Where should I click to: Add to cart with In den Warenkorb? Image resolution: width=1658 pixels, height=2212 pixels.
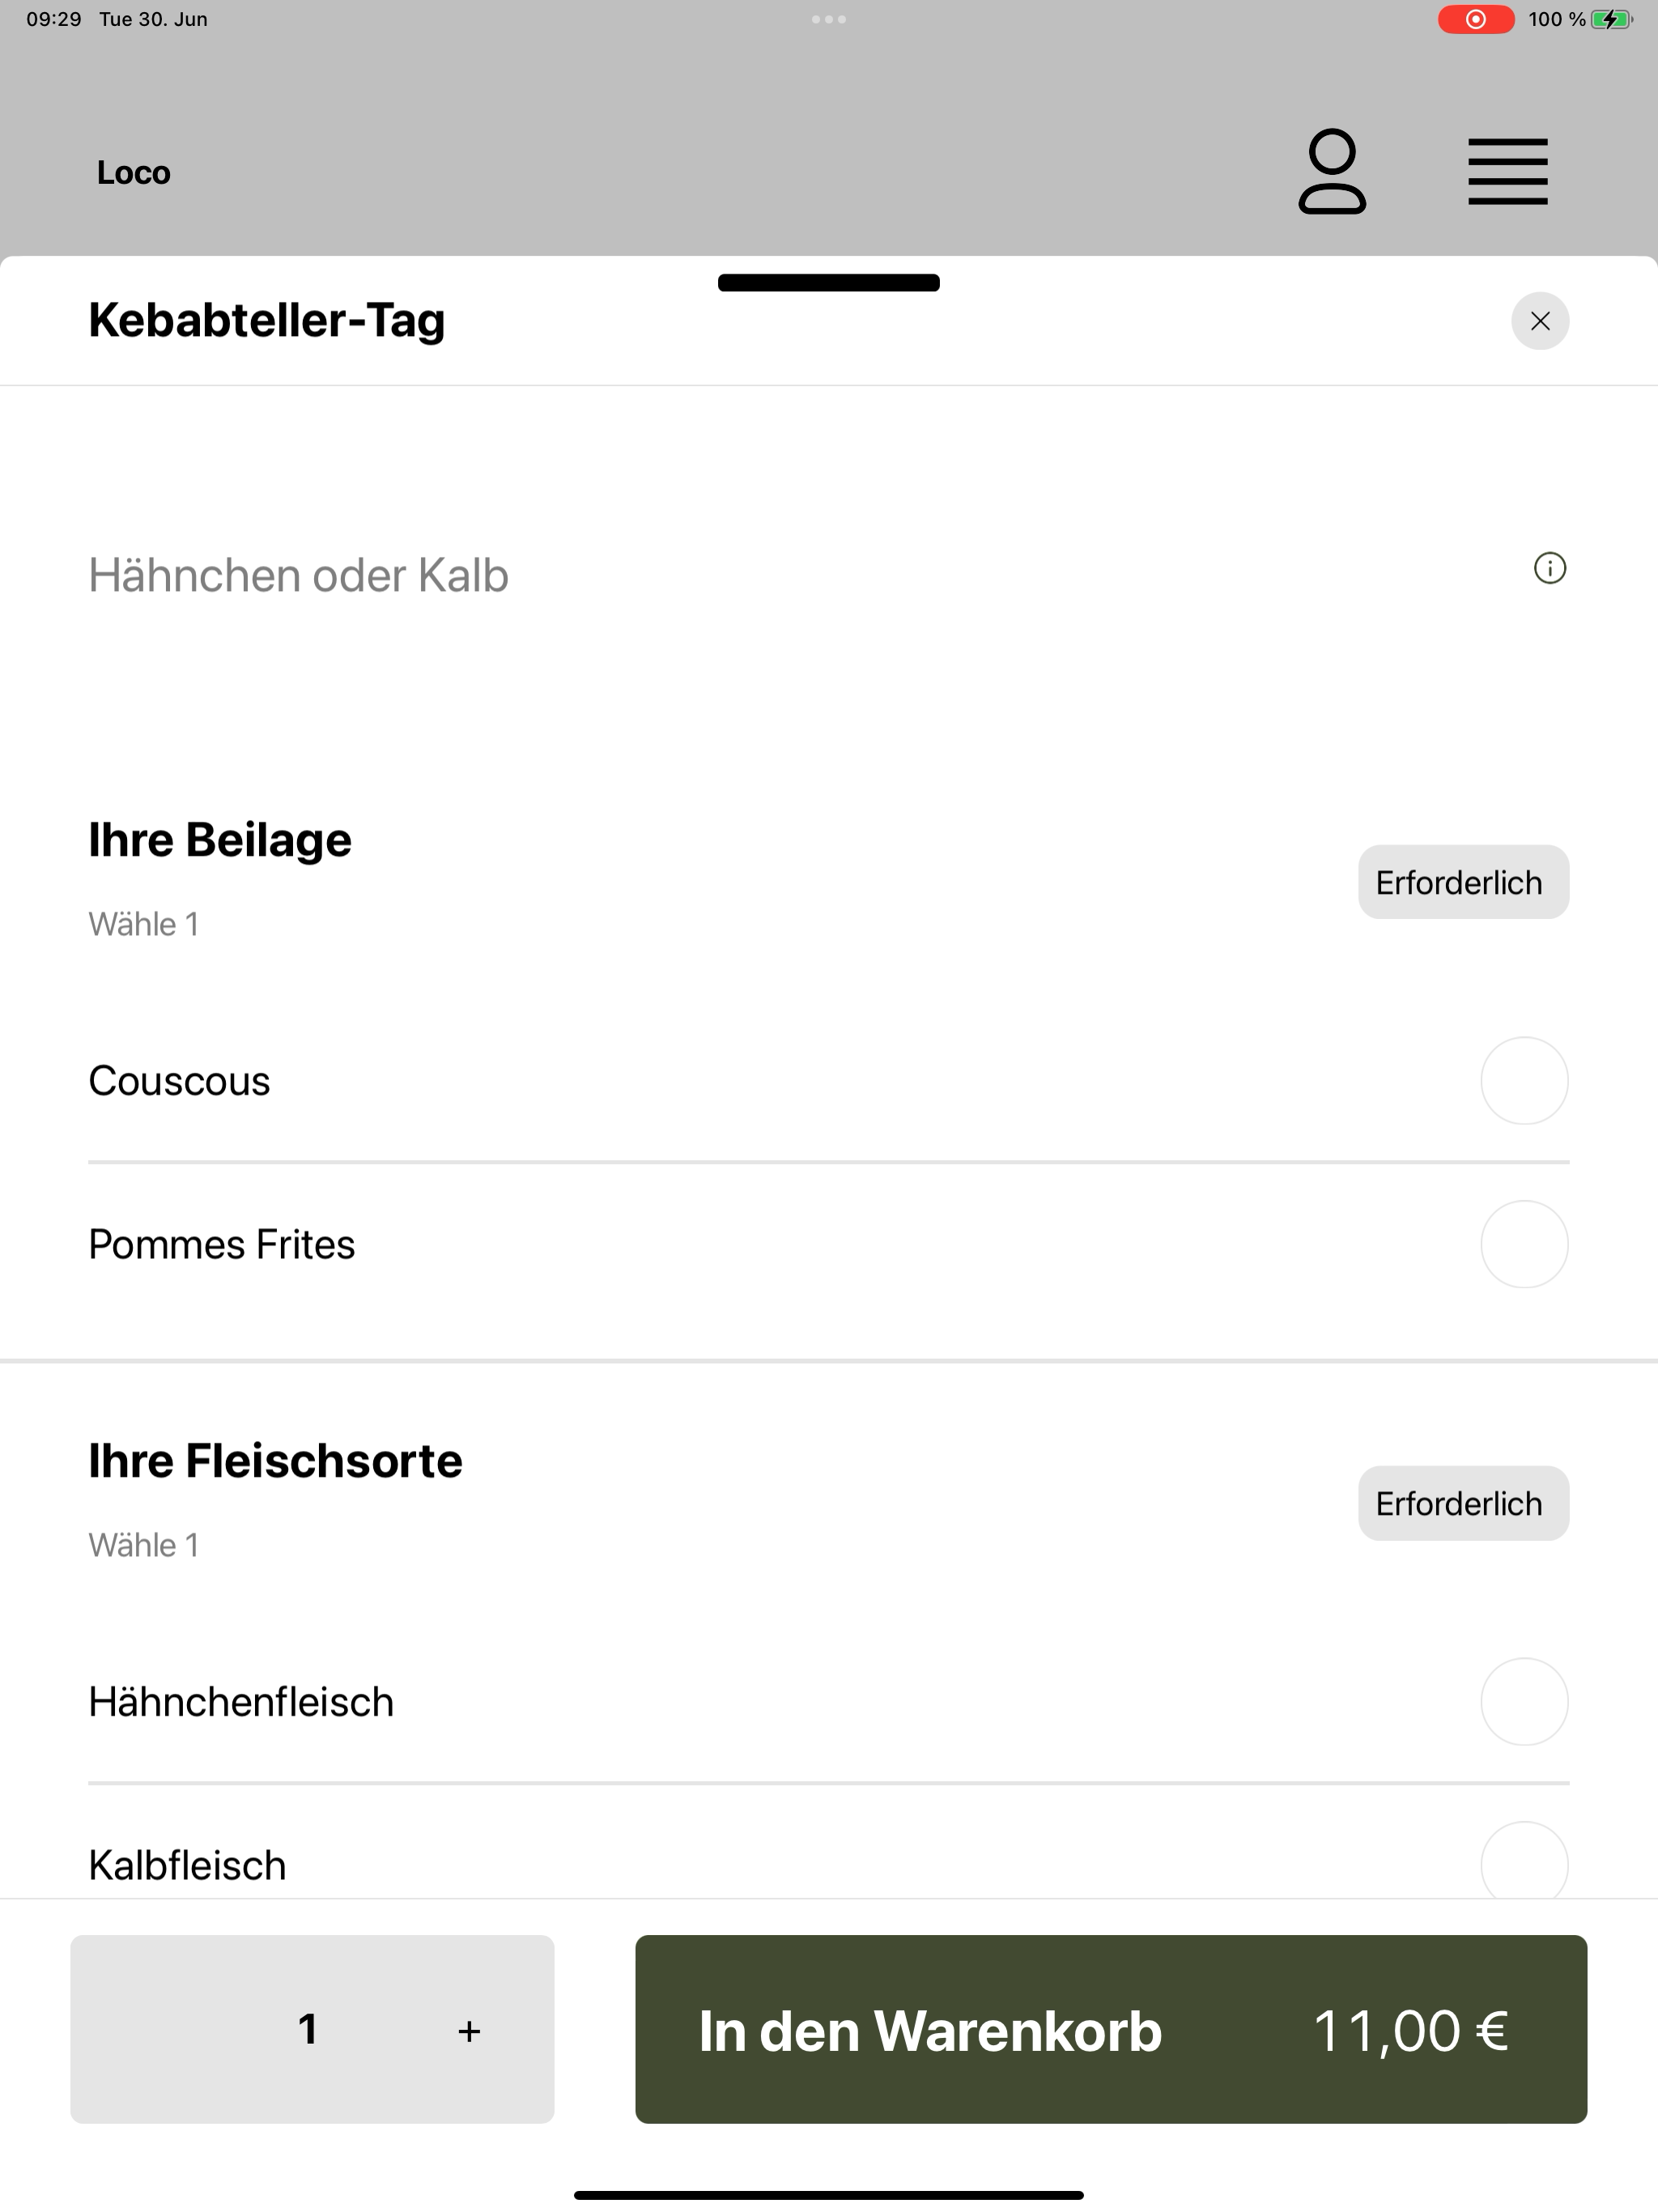pyautogui.click(x=1111, y=2029)
